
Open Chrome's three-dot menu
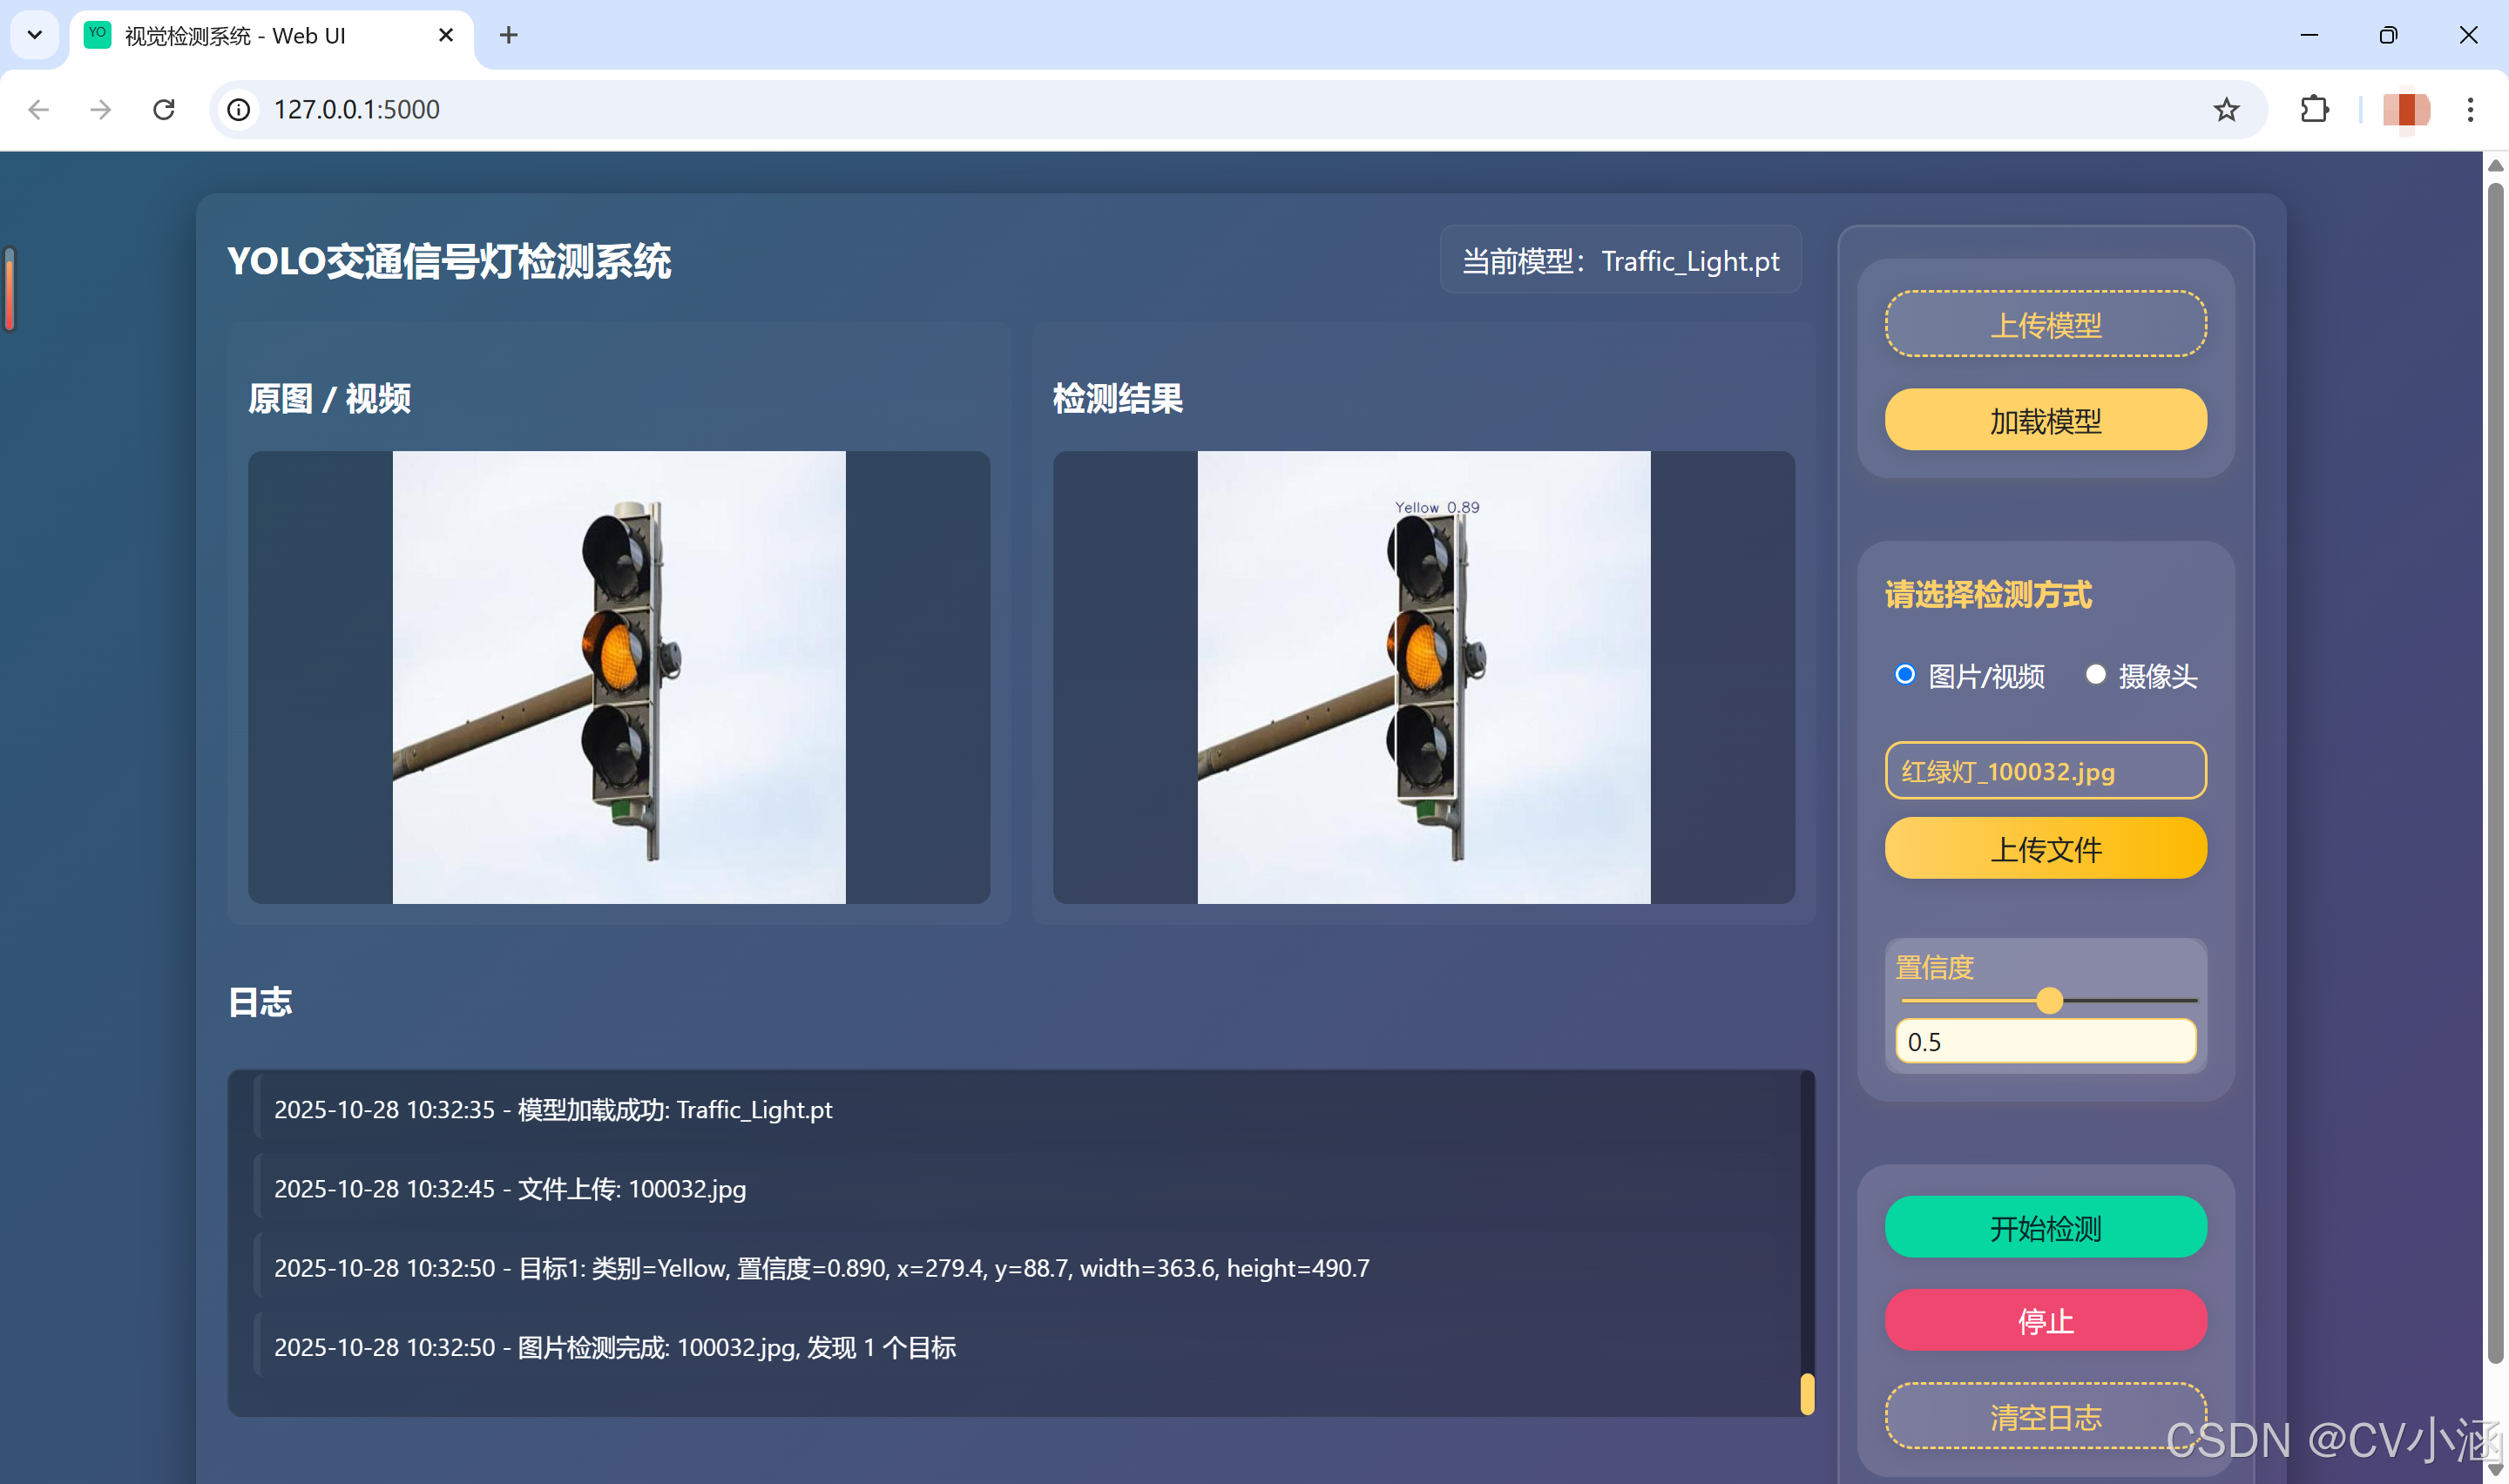2469,109
